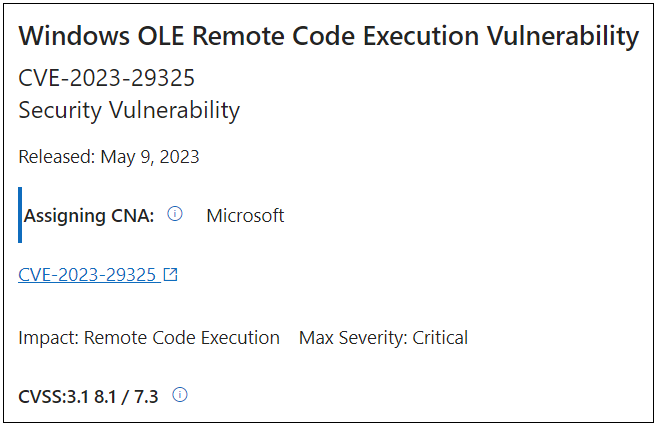Click the info icon beside Assigning CNA
The image size is (657, 429).
tap(175, 214)
